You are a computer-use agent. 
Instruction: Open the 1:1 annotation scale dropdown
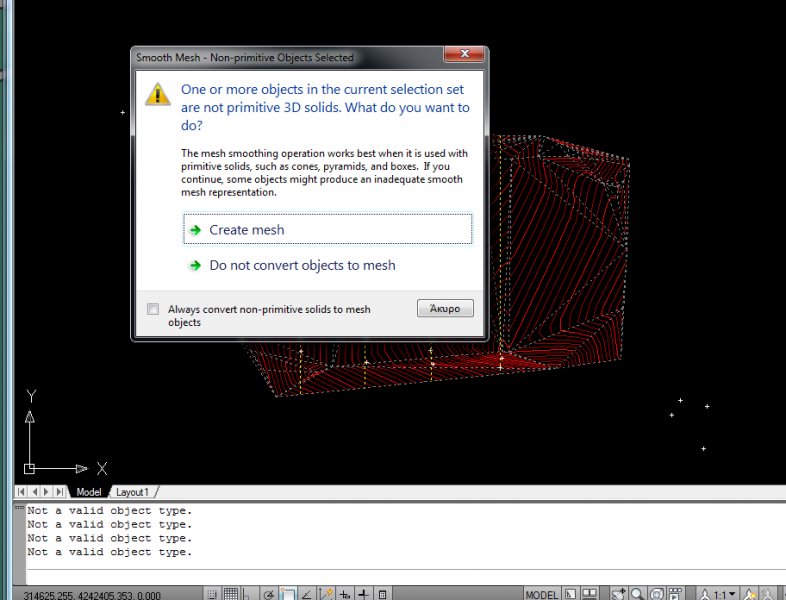click(717, 594)
